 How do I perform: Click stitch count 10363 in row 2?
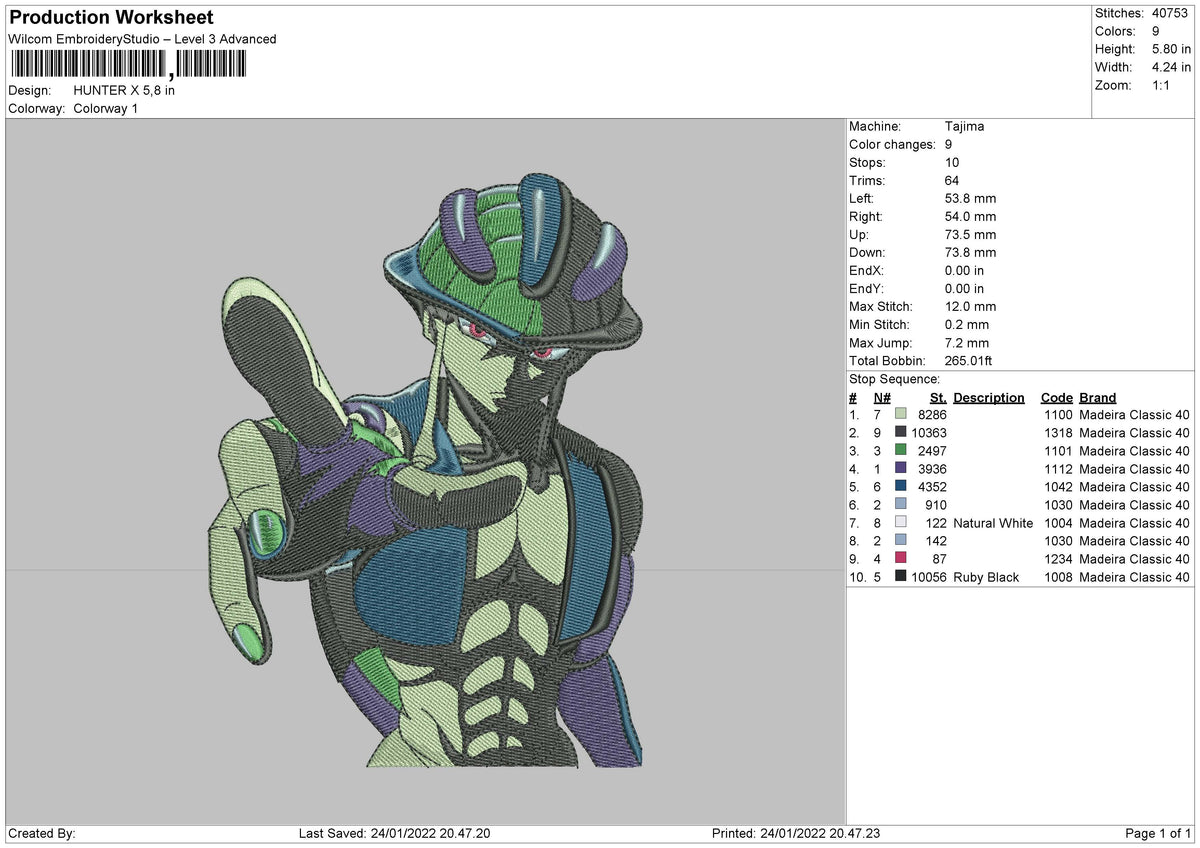pos(929,432)
